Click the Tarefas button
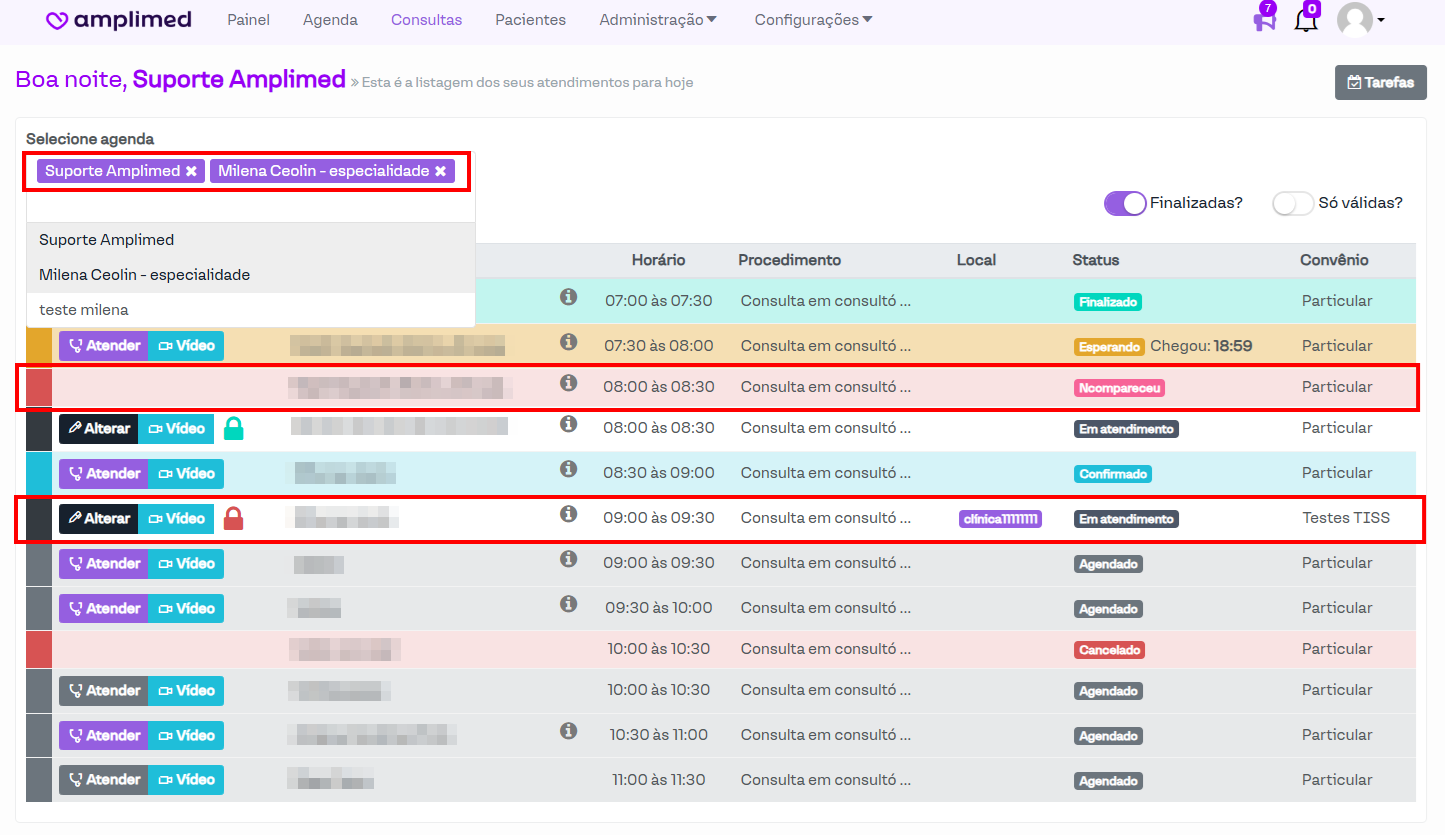1445x835 pixels. coord(1380,82)
